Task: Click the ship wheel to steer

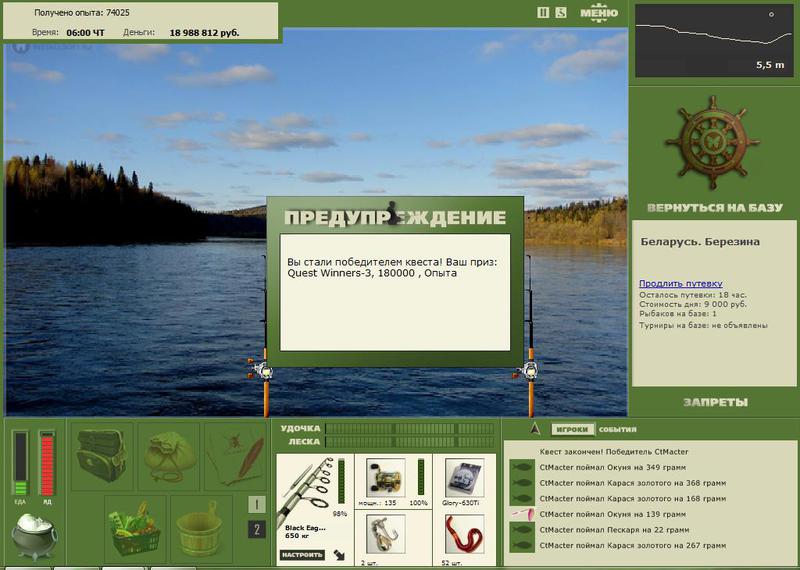Action: point(712,142)
